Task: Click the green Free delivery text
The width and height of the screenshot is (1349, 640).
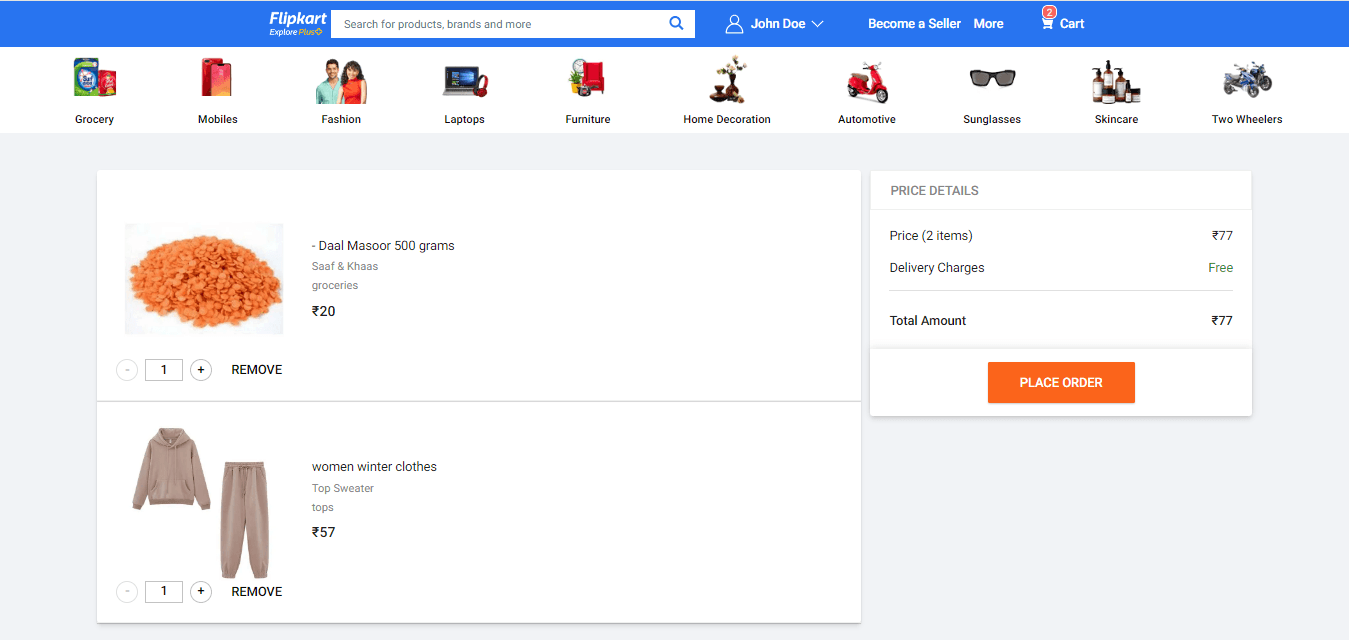Action: [x=1220, y=268]
